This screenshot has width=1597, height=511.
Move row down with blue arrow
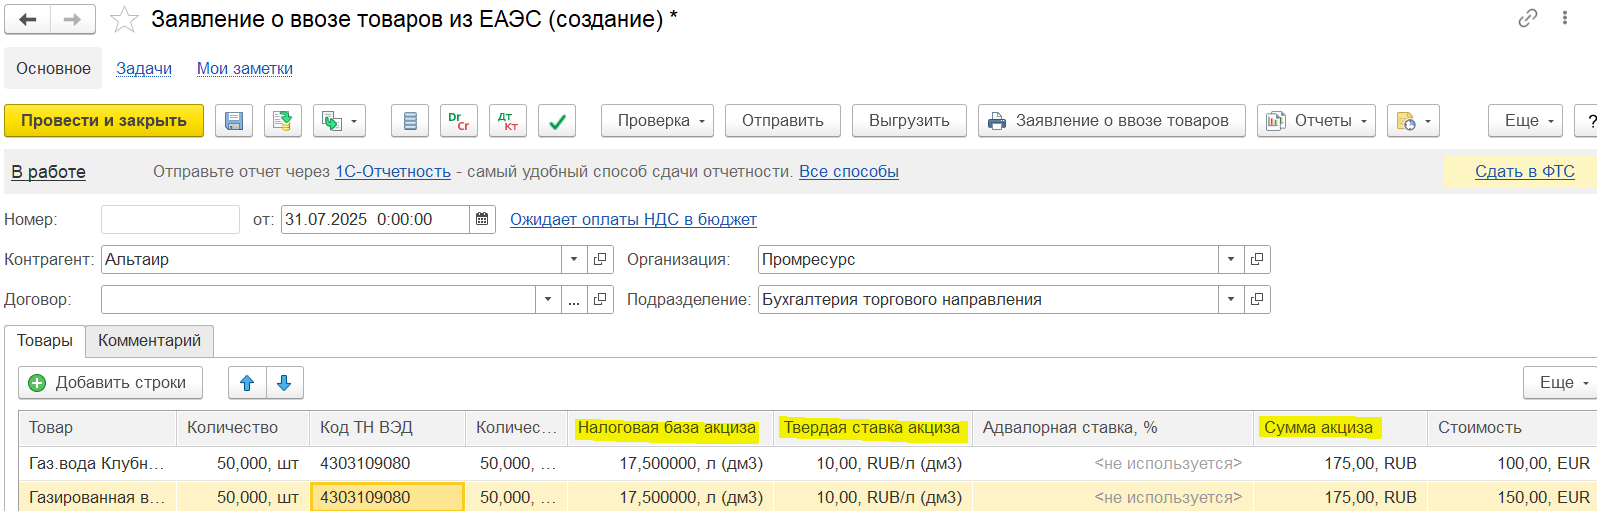284,383
